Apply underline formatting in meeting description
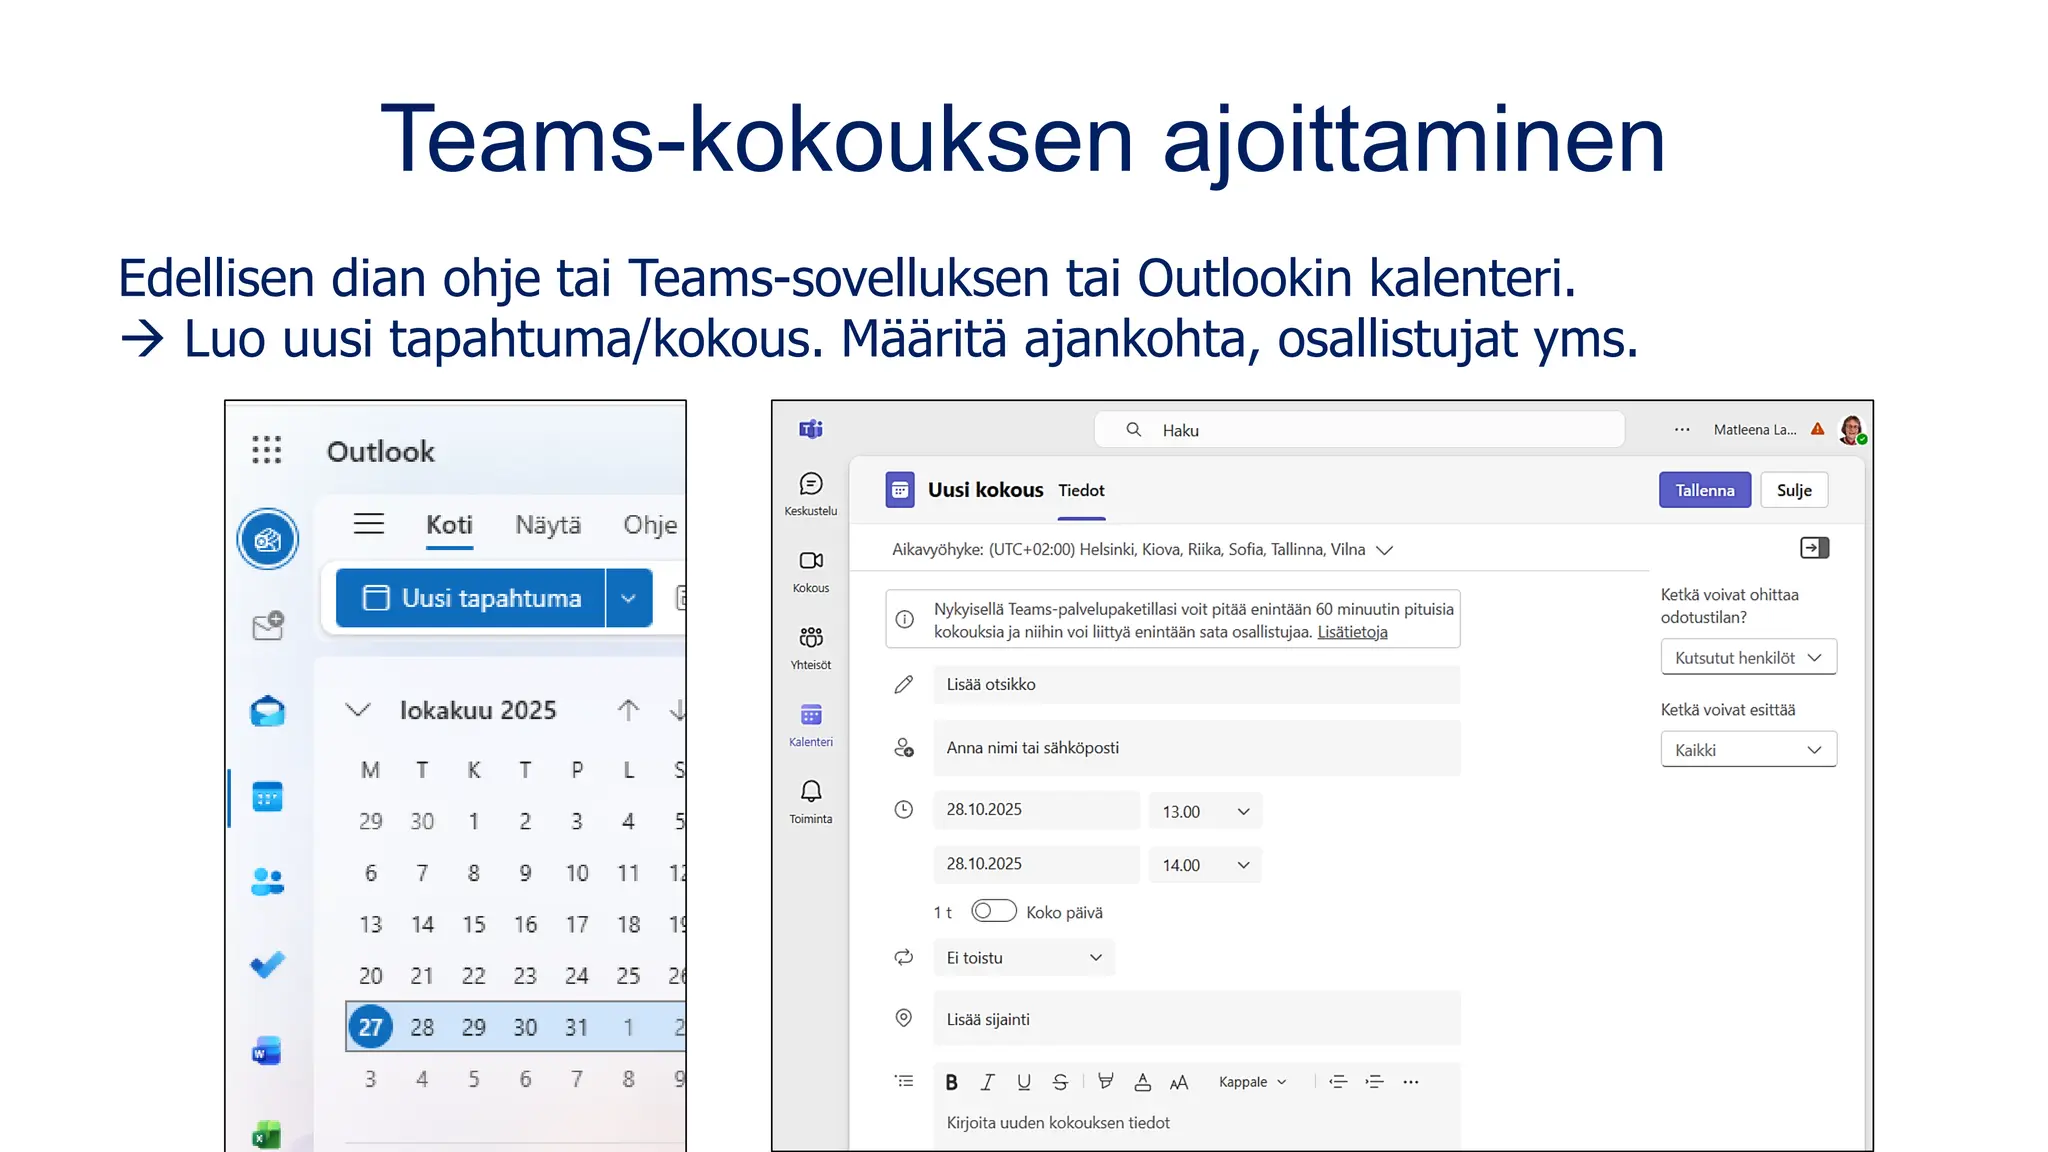2048x1152 pixels. click(1024, 1082)
